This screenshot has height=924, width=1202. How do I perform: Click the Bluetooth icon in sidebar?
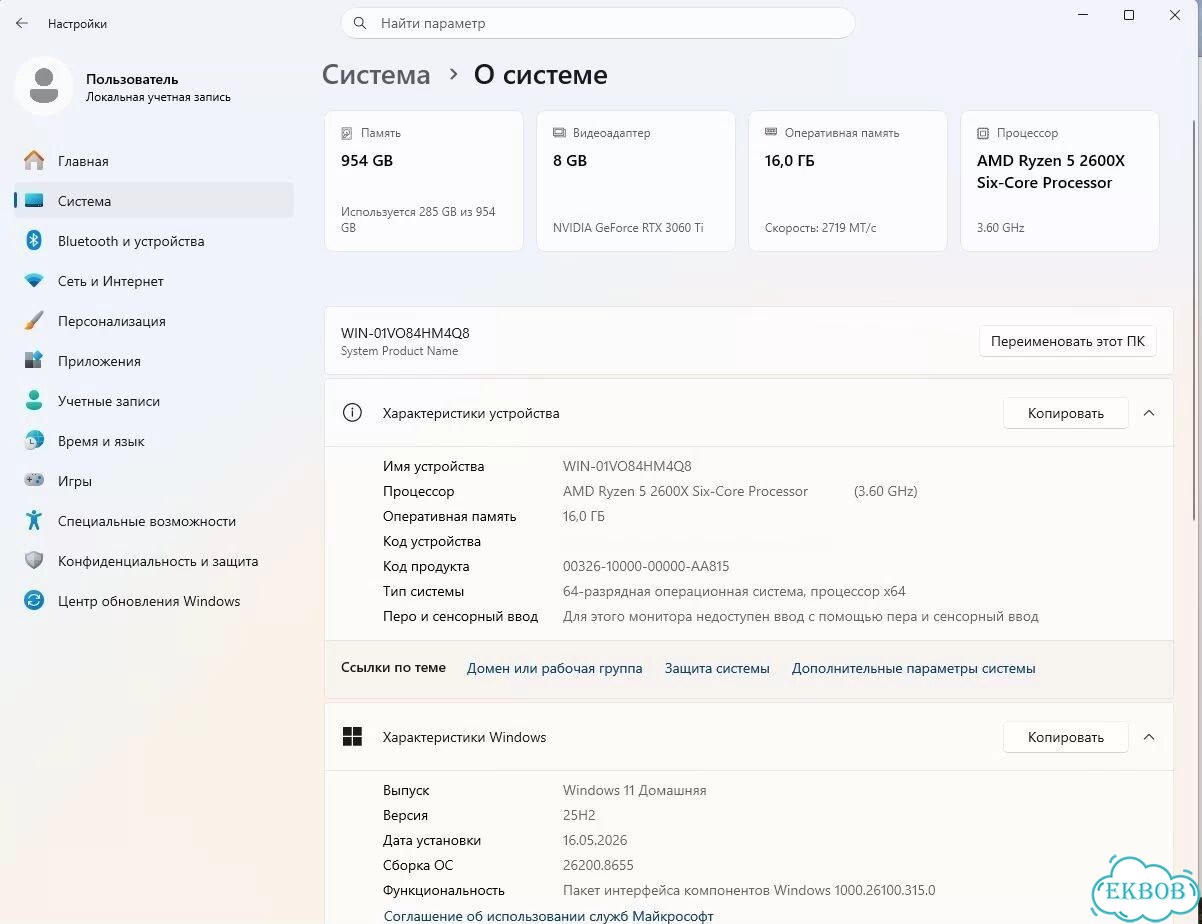click(x=34, y=241)
